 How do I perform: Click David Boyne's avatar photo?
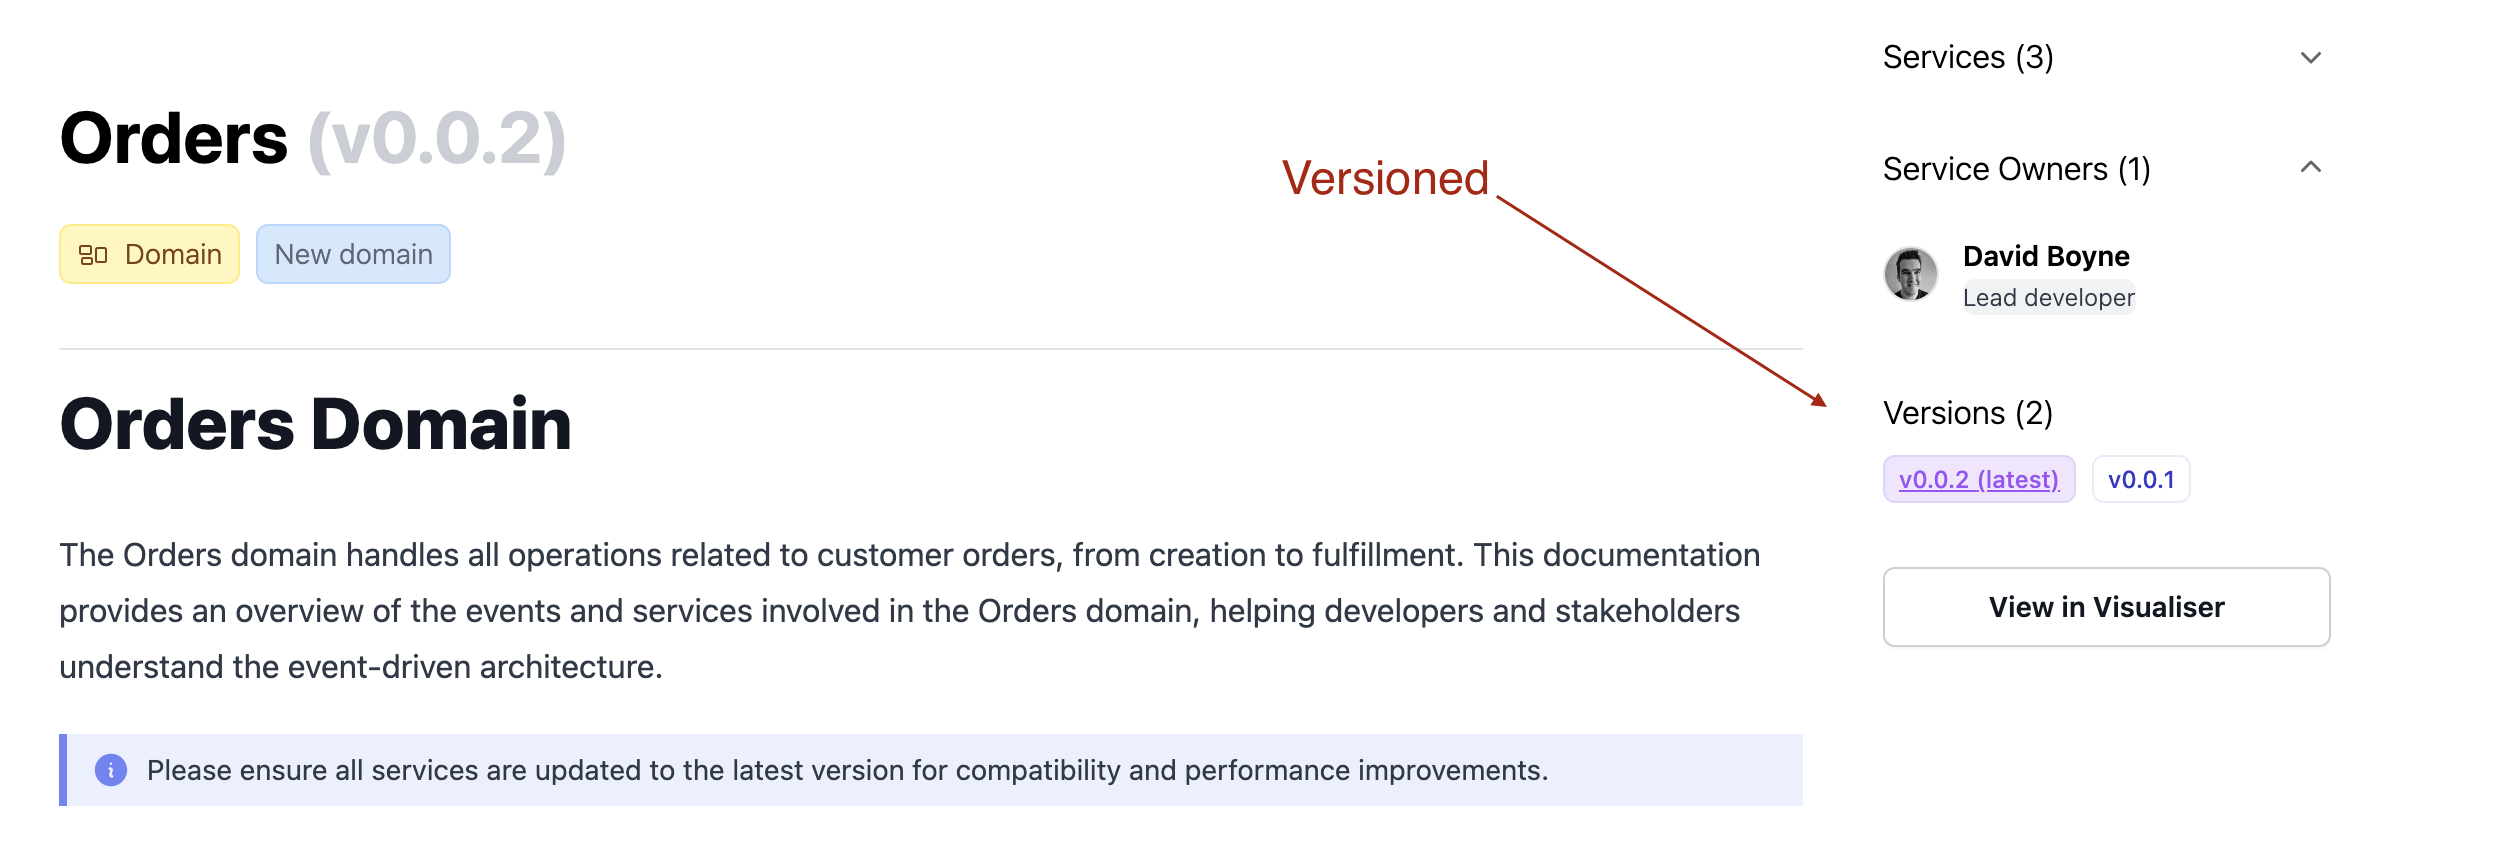1910,274
